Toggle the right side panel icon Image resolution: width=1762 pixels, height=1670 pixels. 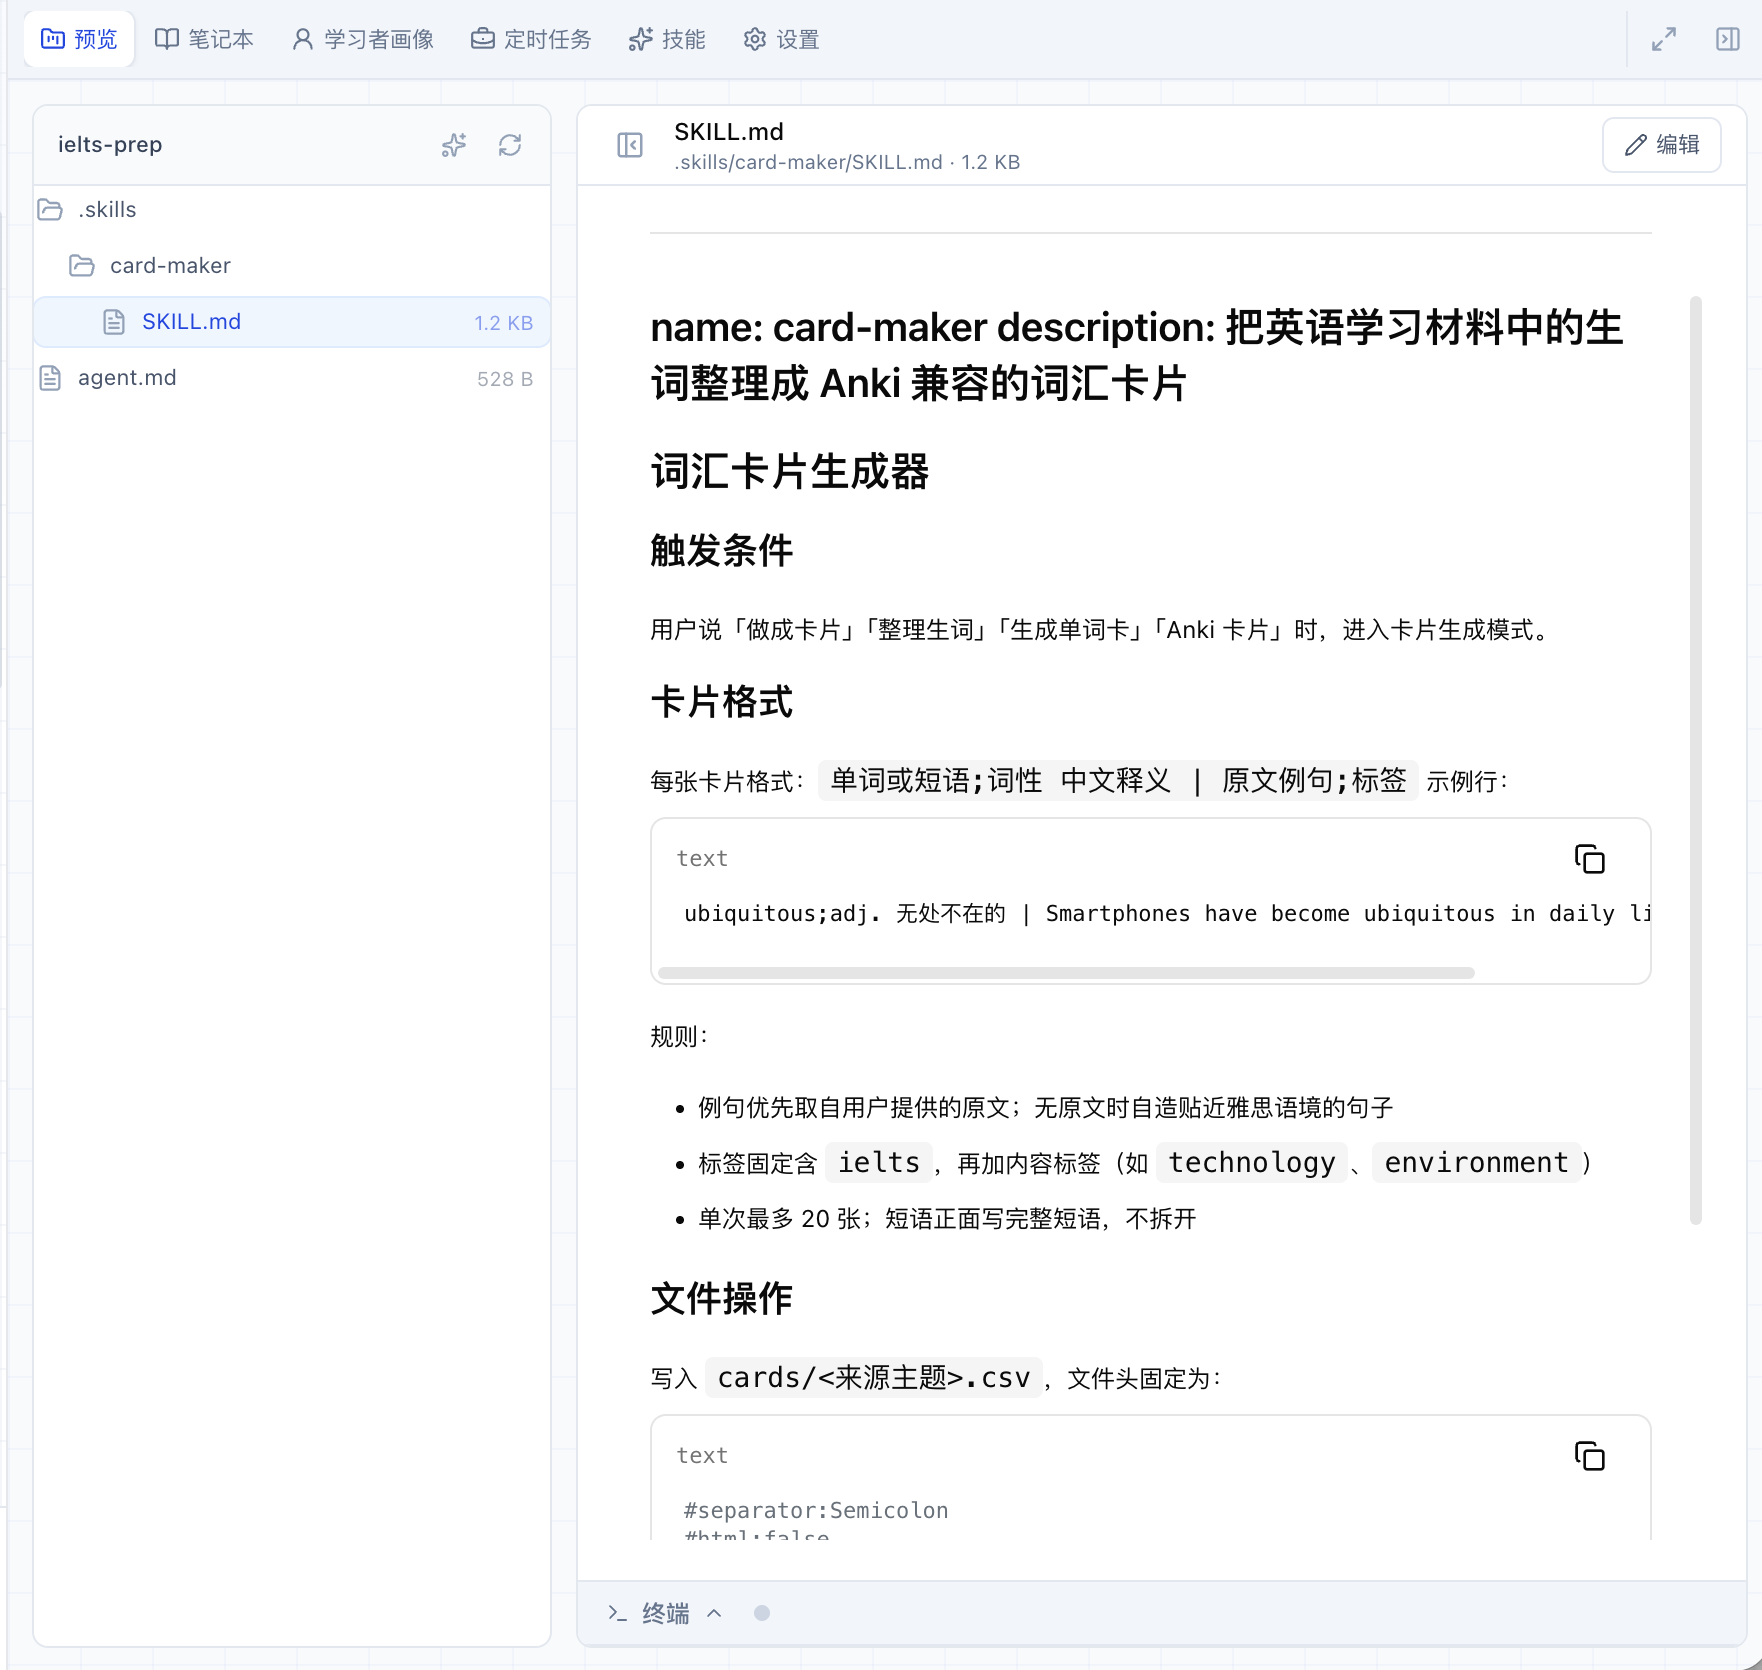click(x=1728, y=39)
